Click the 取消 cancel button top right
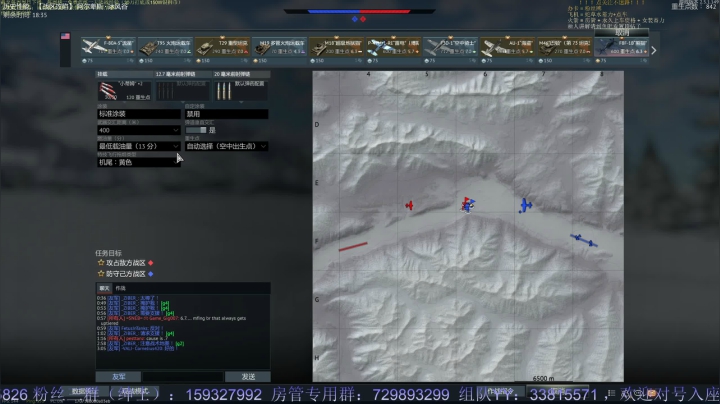This screenshot has width=720, height=404. (622, 33)
